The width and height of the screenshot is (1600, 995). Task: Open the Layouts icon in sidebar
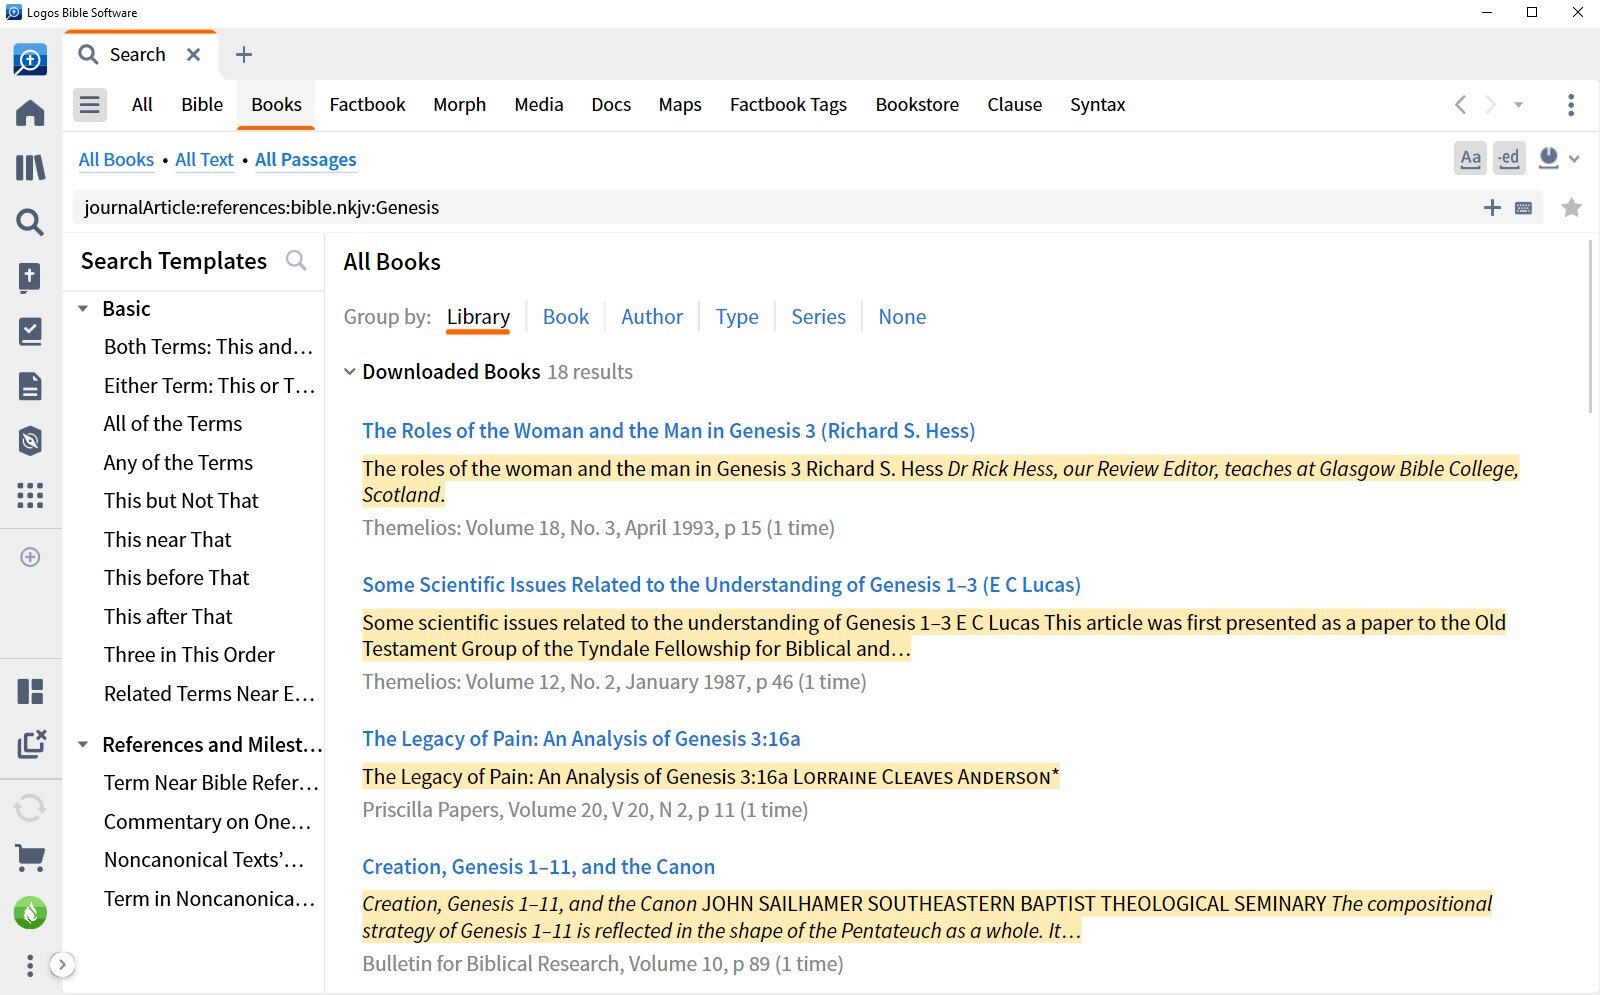click(x=30, y=691)
